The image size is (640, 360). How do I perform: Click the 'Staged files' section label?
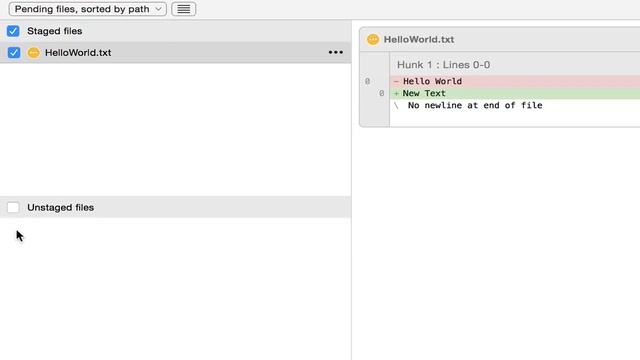(x=55, y=31)
